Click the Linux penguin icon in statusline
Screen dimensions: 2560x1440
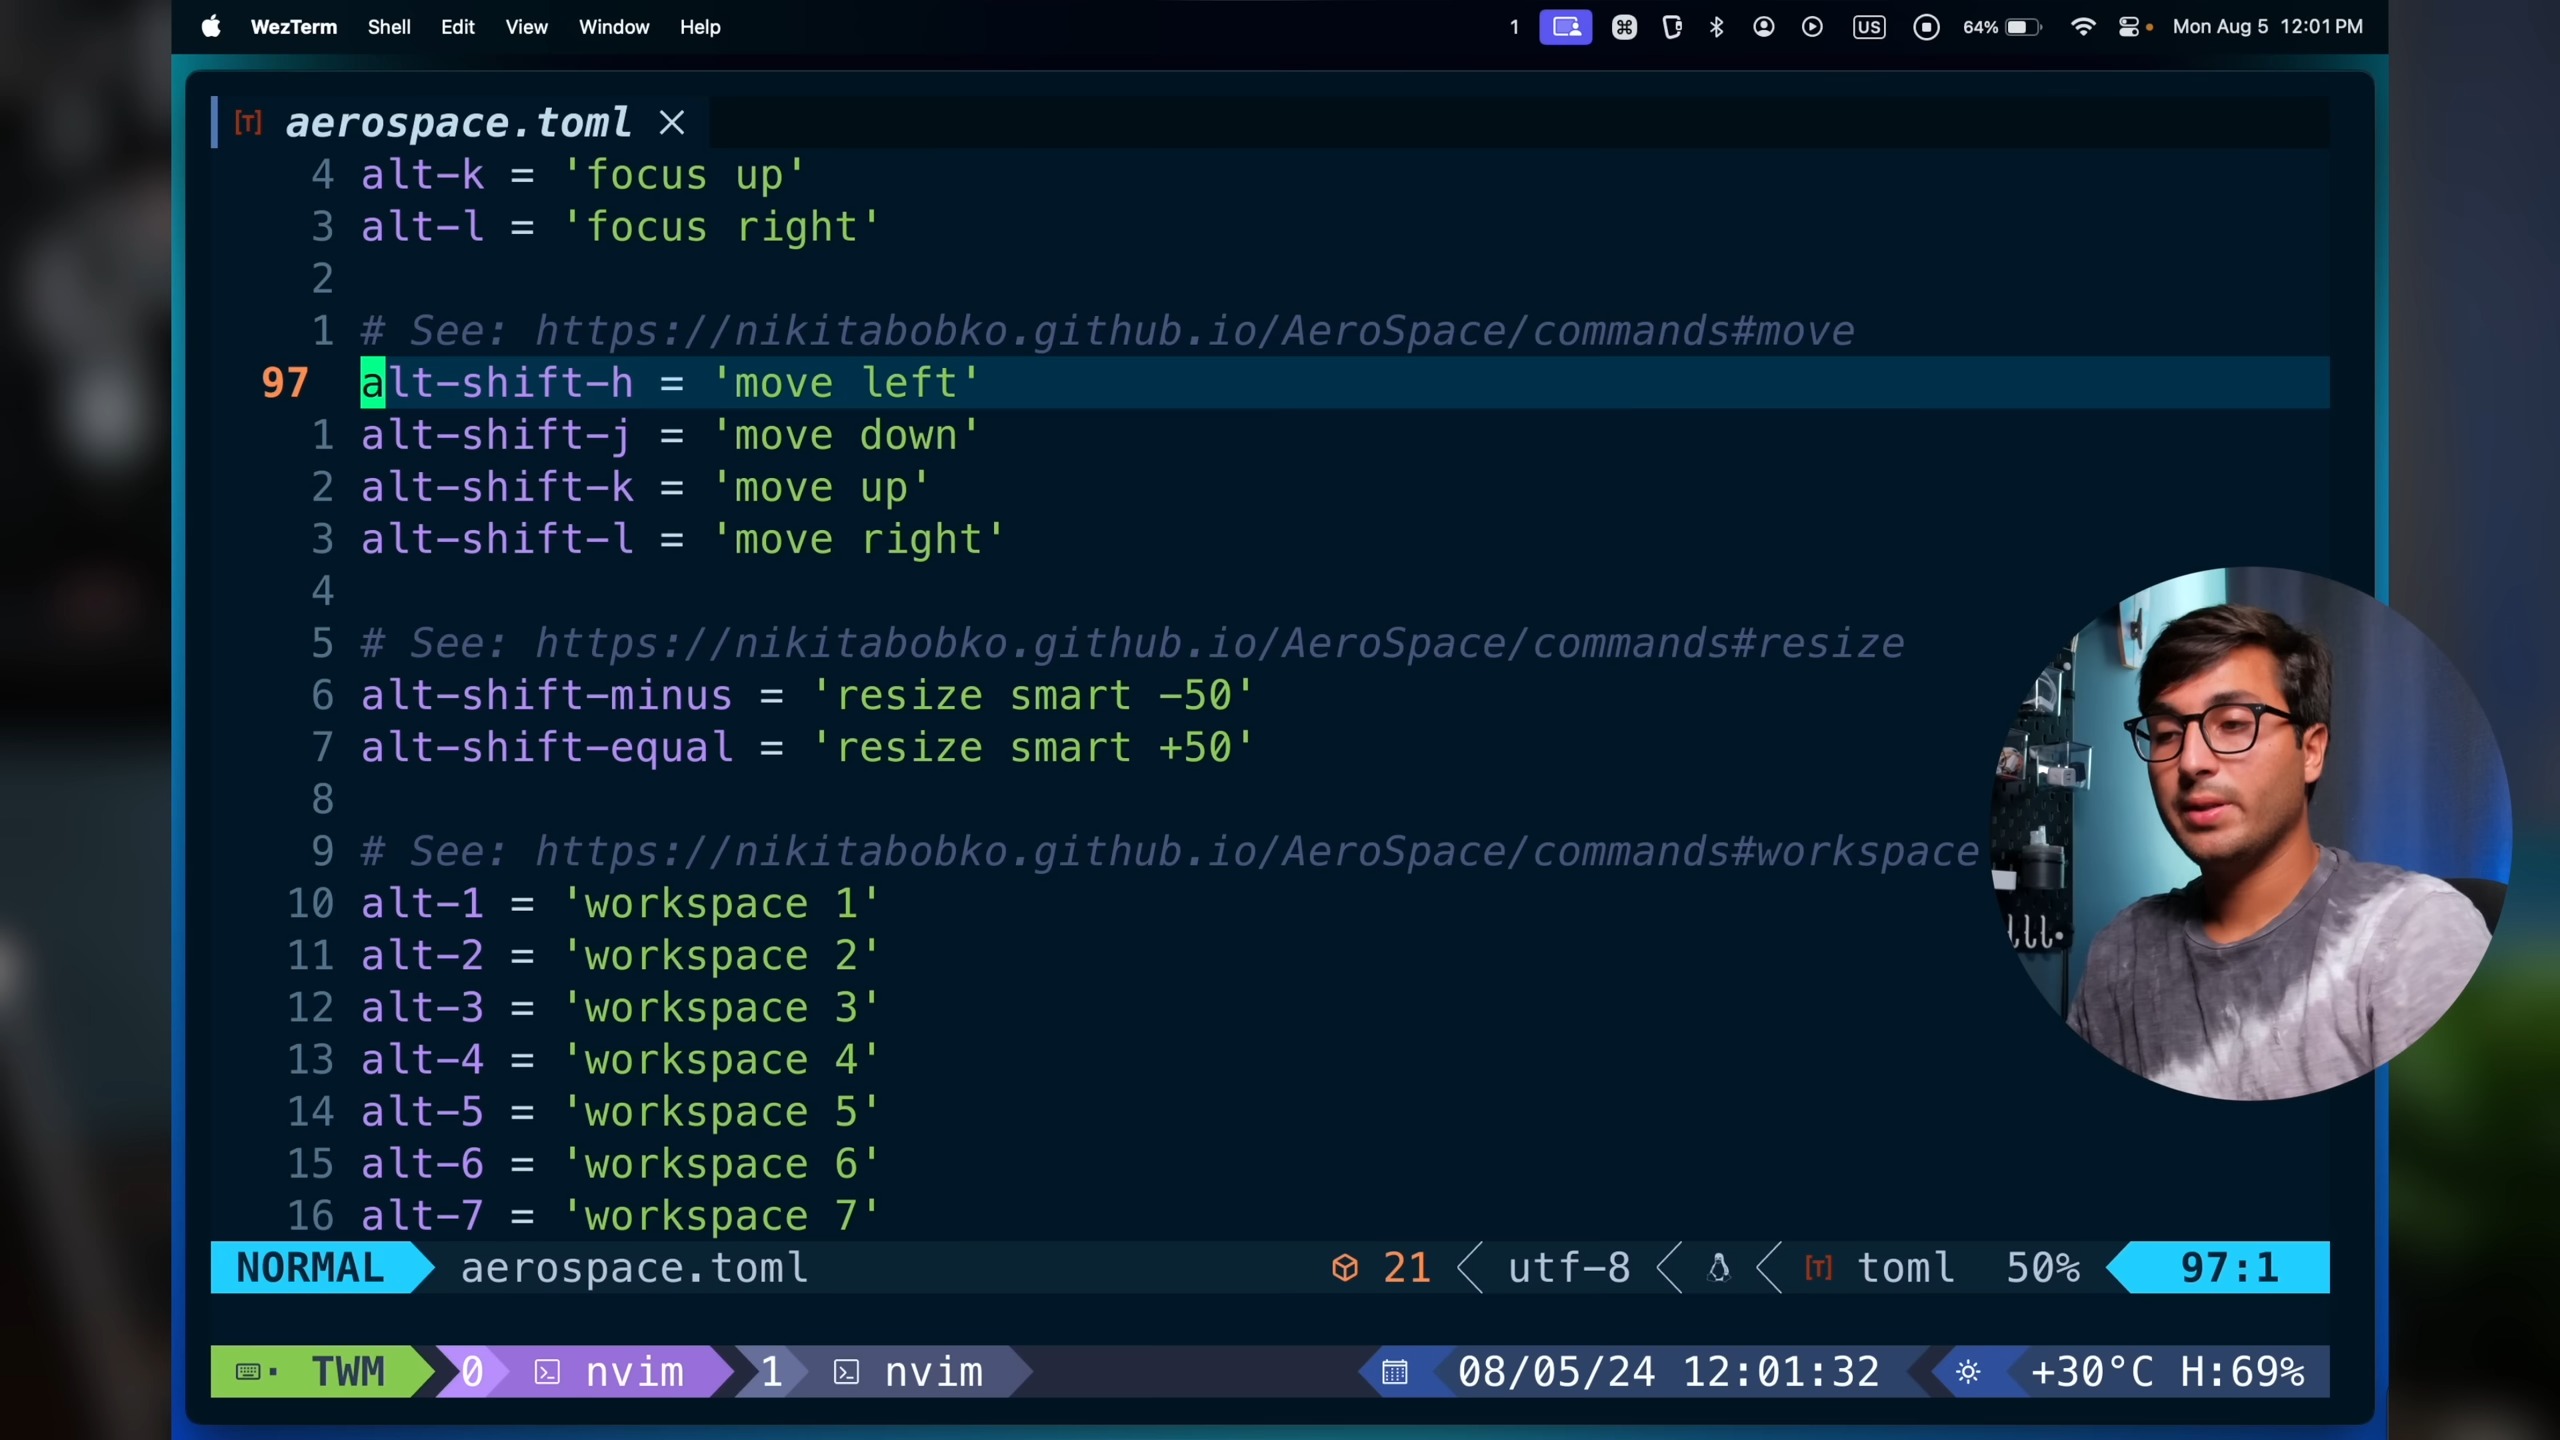click(1719, 1268)
